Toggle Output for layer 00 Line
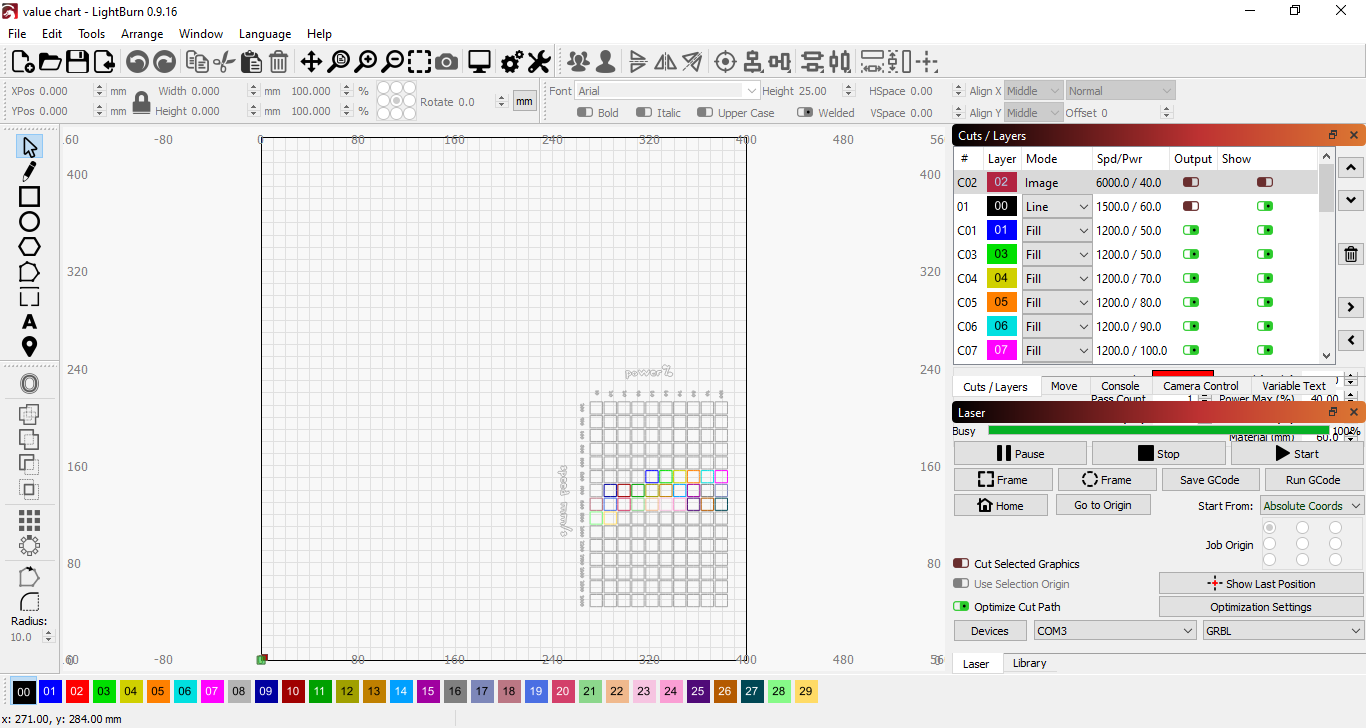Image resolution: width=1366 pixels, height=728 pixels. click(x=1191, y=207)
